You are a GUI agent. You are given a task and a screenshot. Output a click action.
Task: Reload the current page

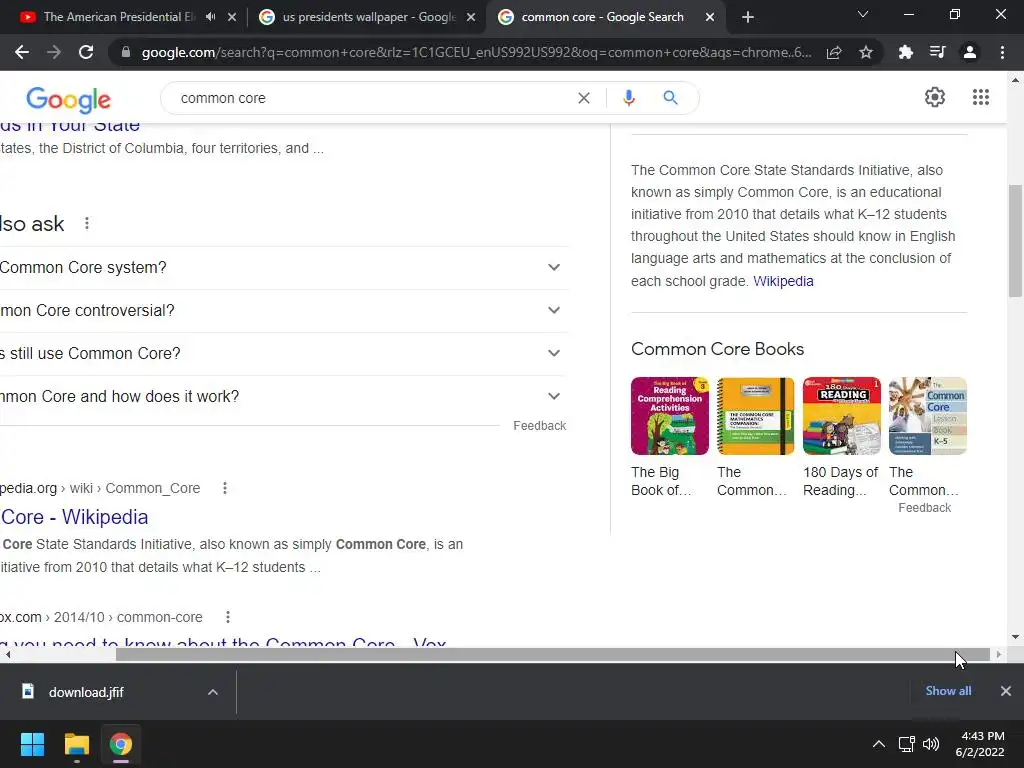coord(86,52)
